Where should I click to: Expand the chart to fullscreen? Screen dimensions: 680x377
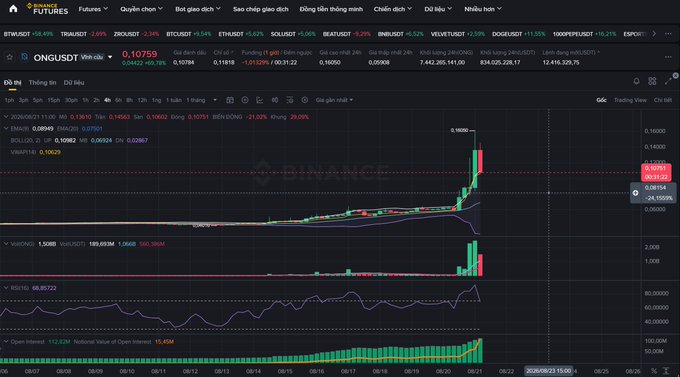pos(668,82)
